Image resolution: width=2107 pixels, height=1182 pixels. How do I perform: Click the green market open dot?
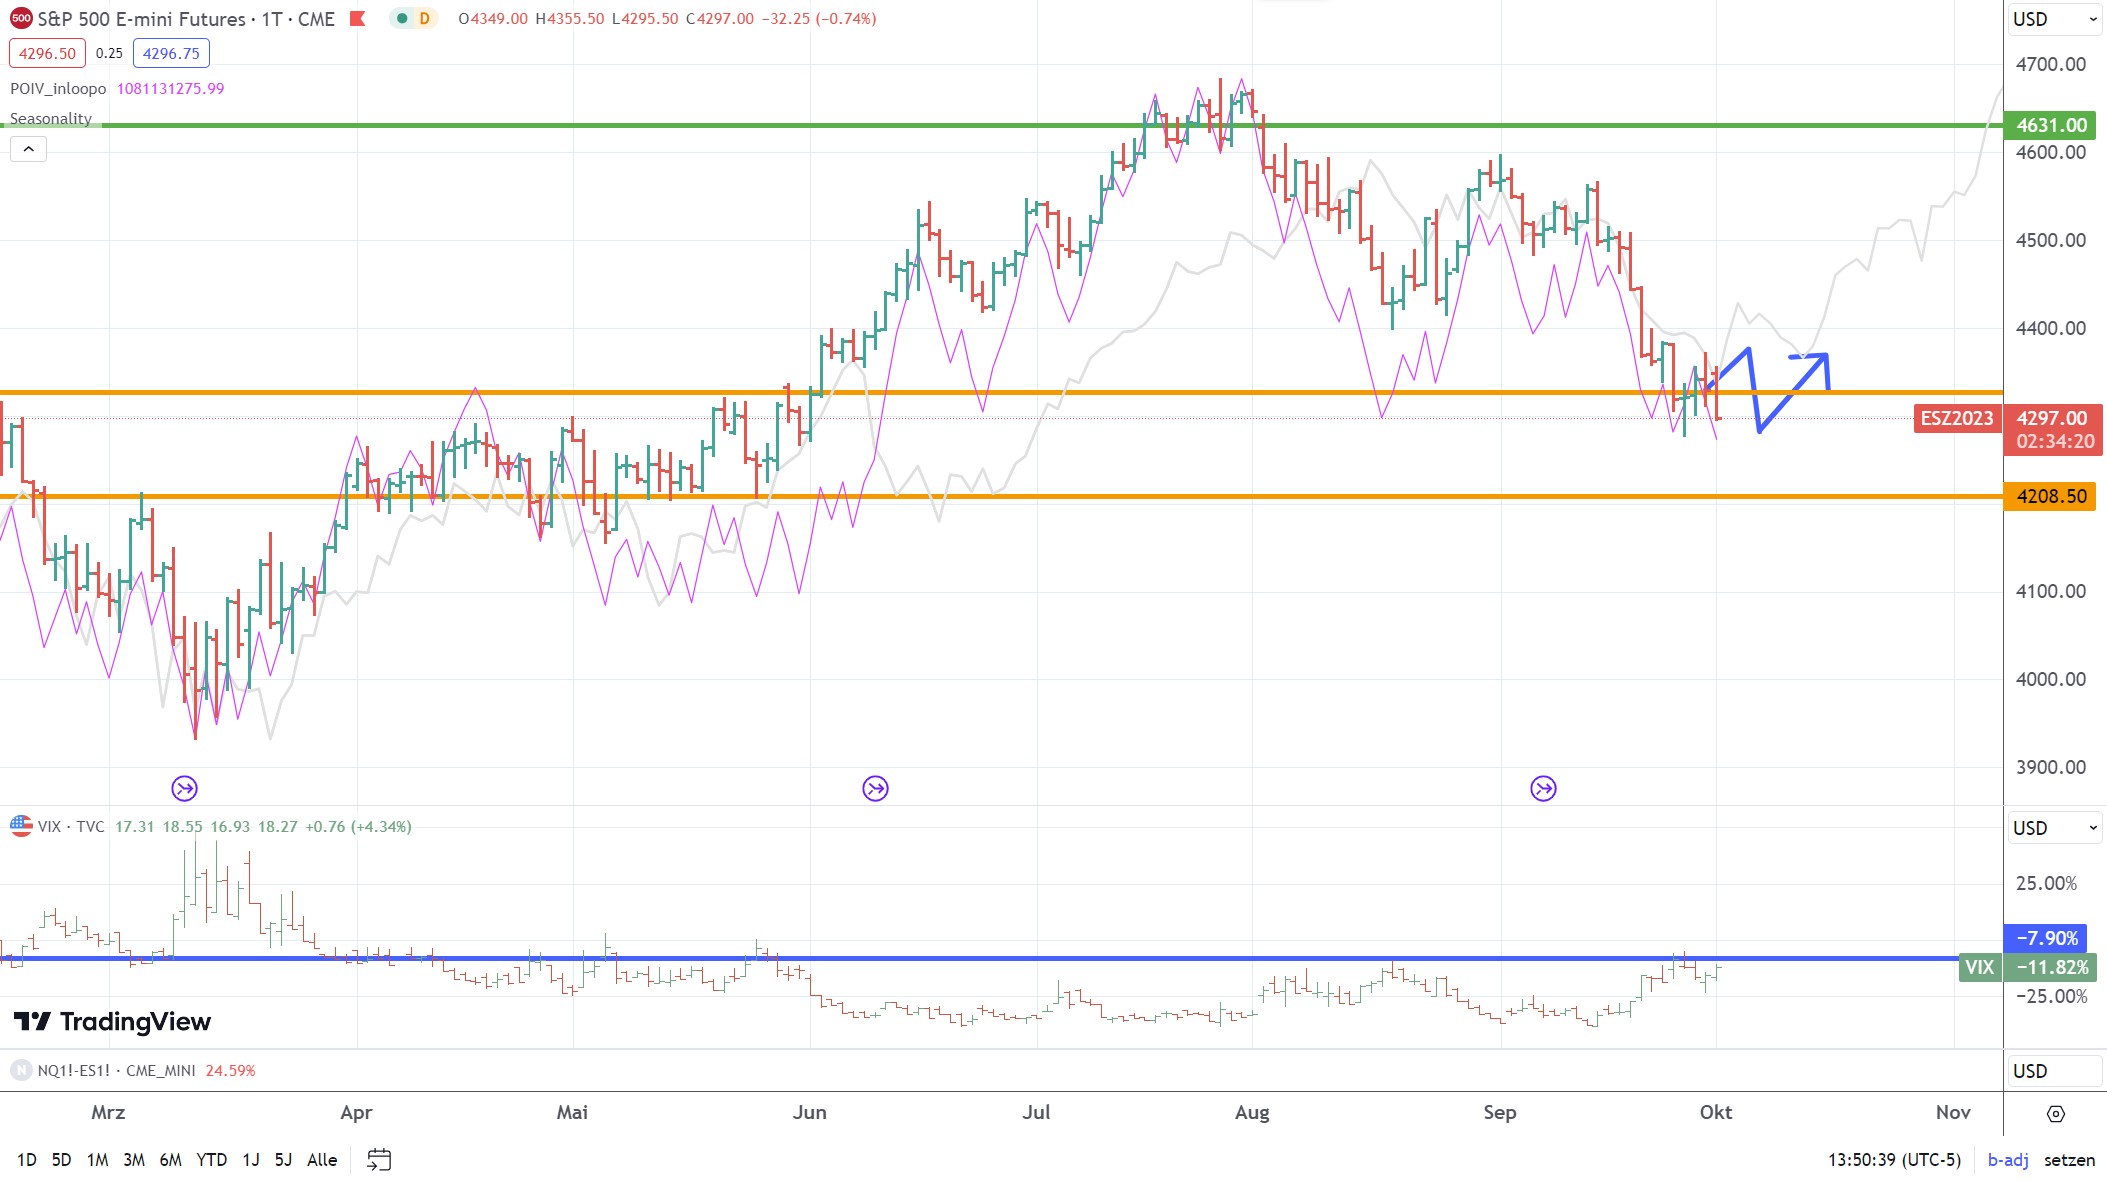coord(402,19)
